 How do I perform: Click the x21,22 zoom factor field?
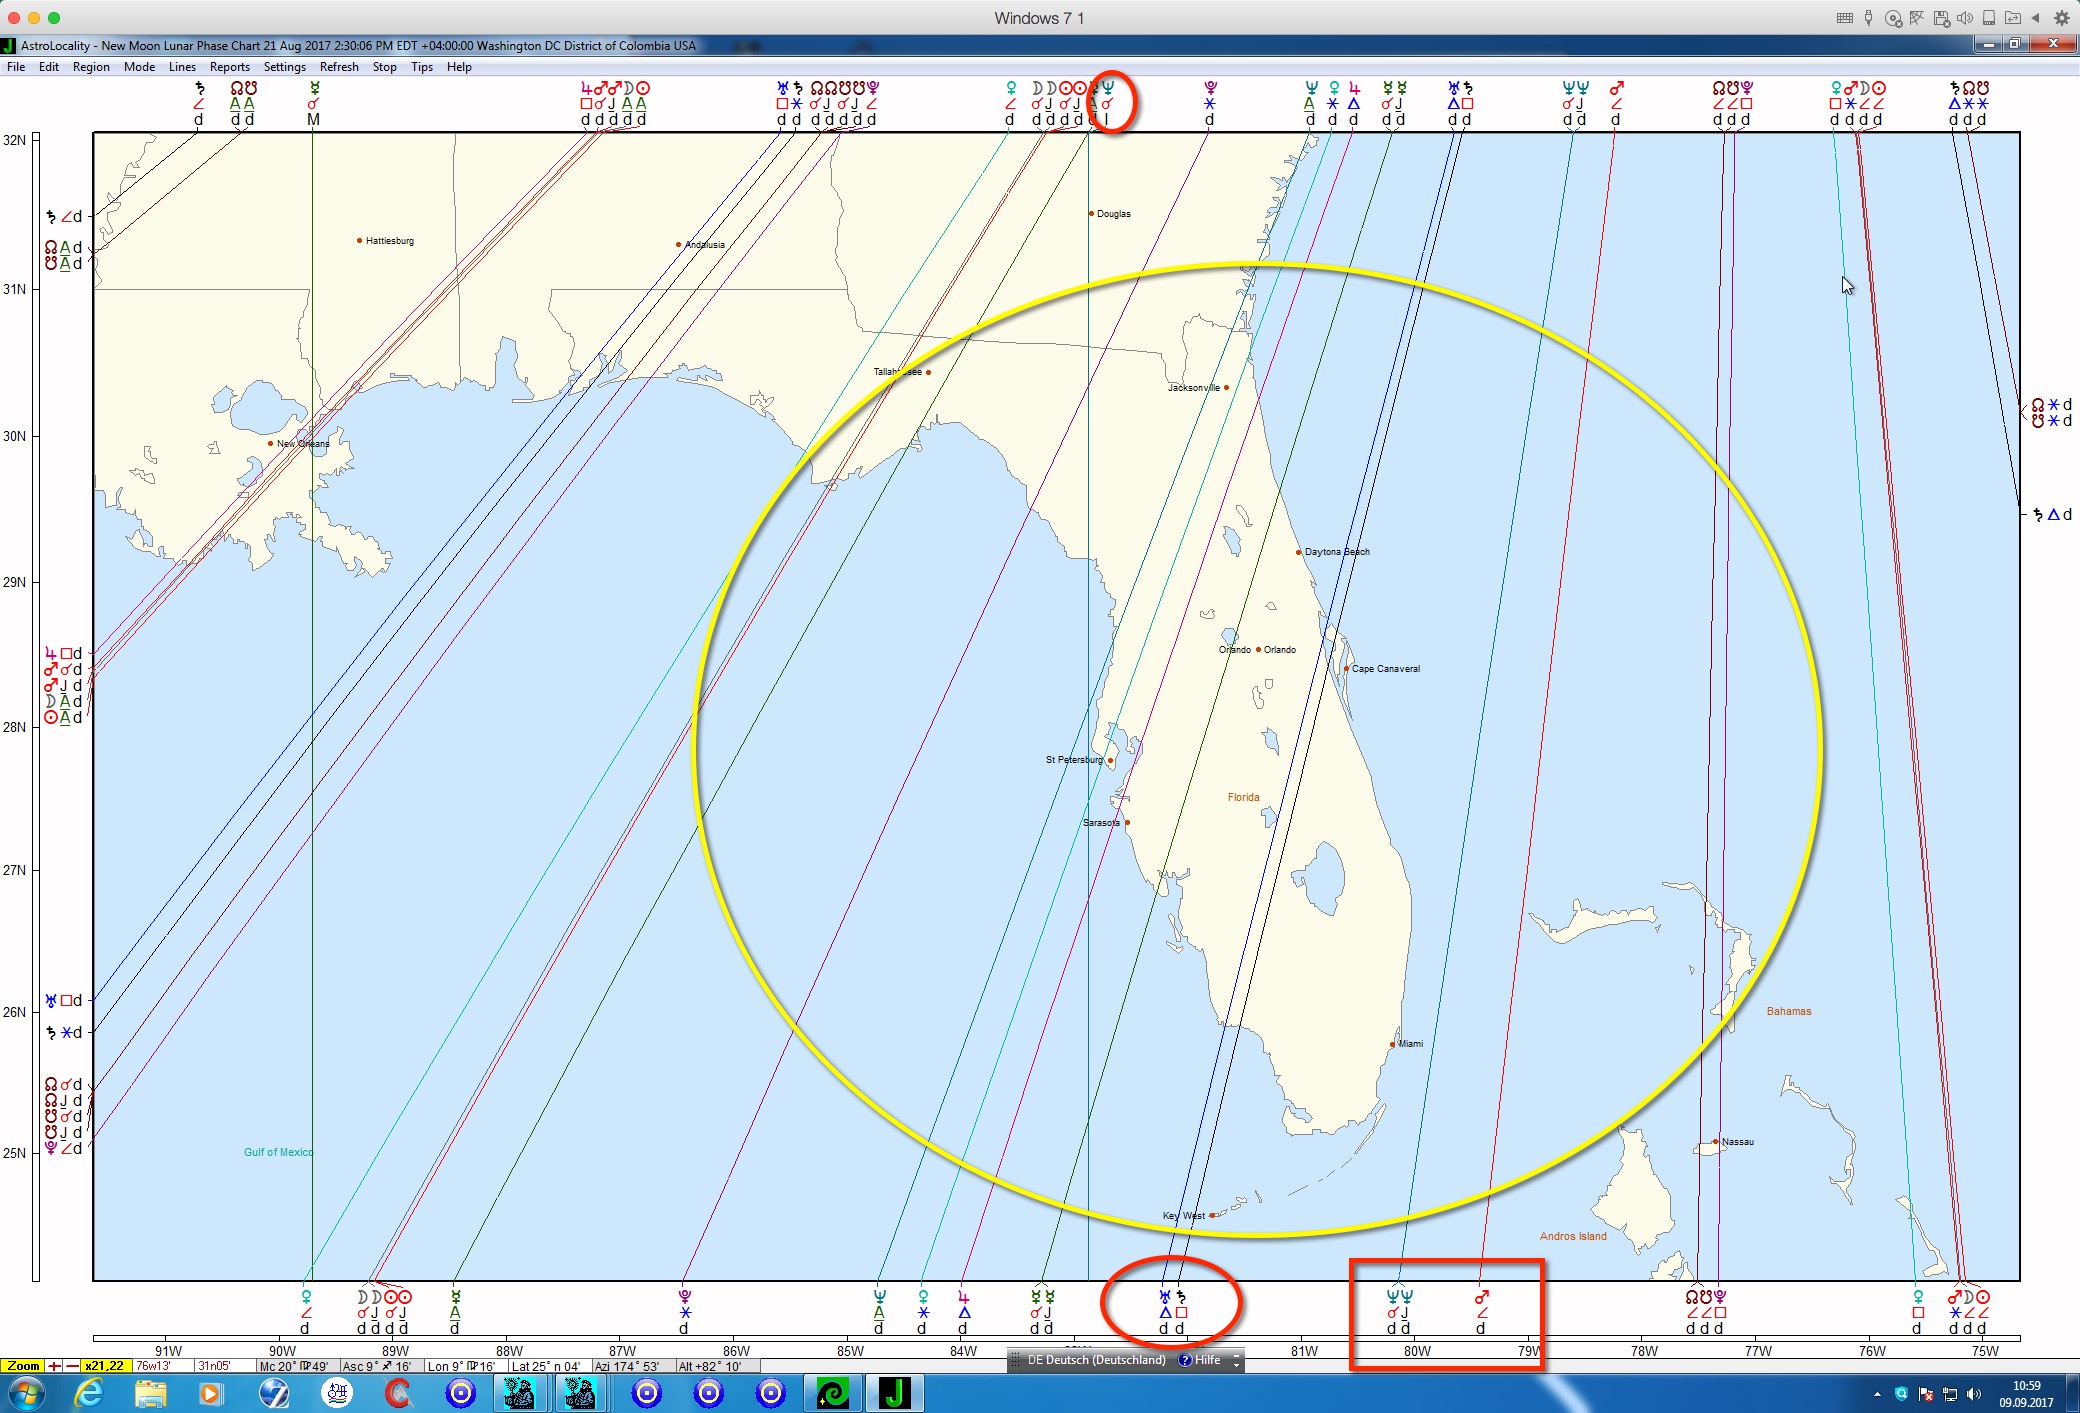tap(104, 1366)
